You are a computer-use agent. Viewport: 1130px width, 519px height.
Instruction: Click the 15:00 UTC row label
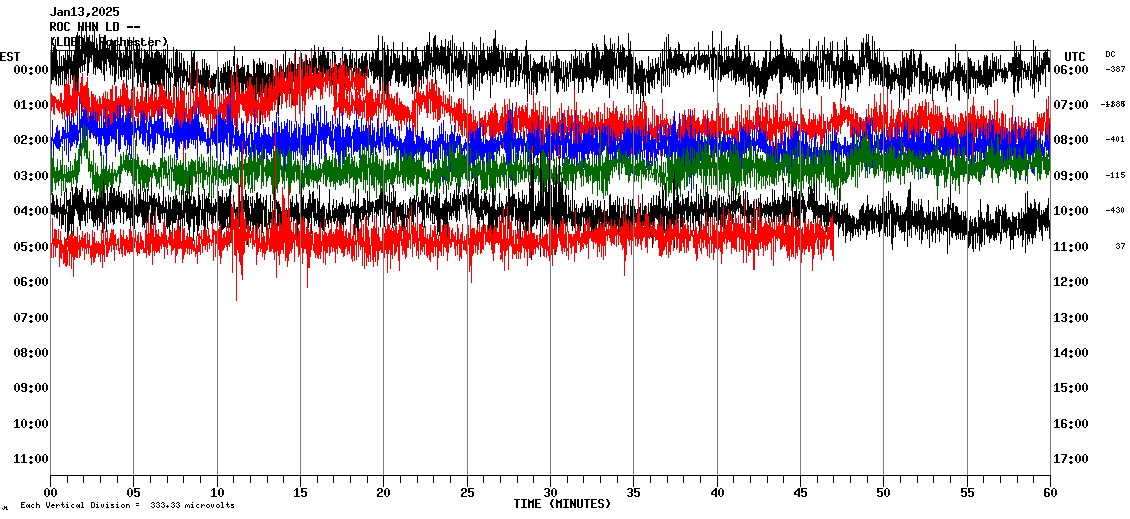click(x=1071, y=388)
